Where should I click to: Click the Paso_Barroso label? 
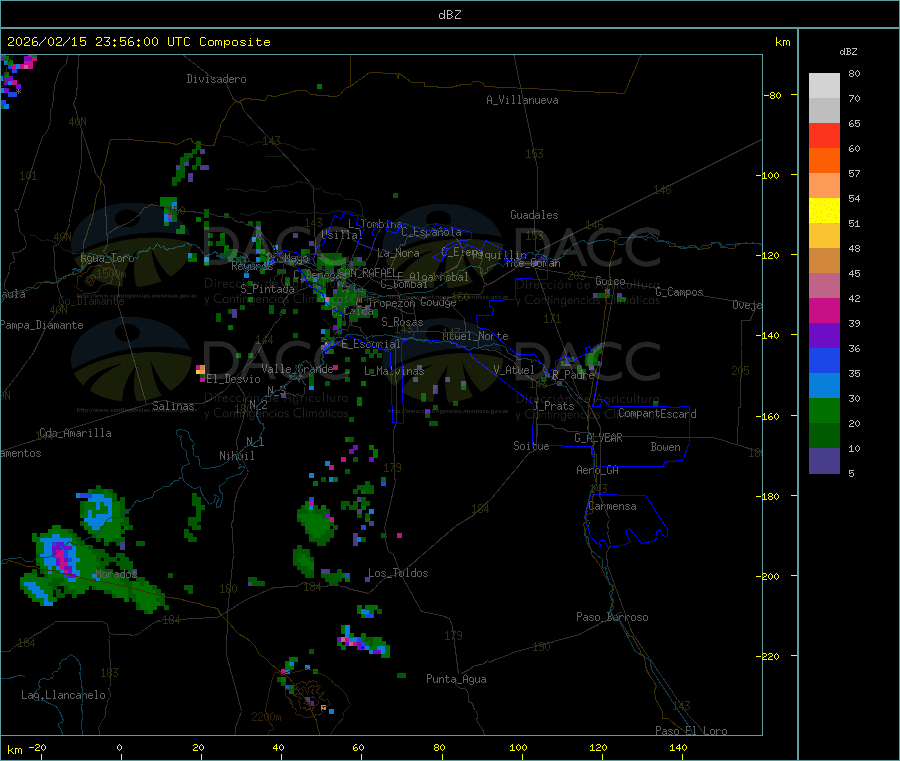pyautogui.click(x=612, y=617)
